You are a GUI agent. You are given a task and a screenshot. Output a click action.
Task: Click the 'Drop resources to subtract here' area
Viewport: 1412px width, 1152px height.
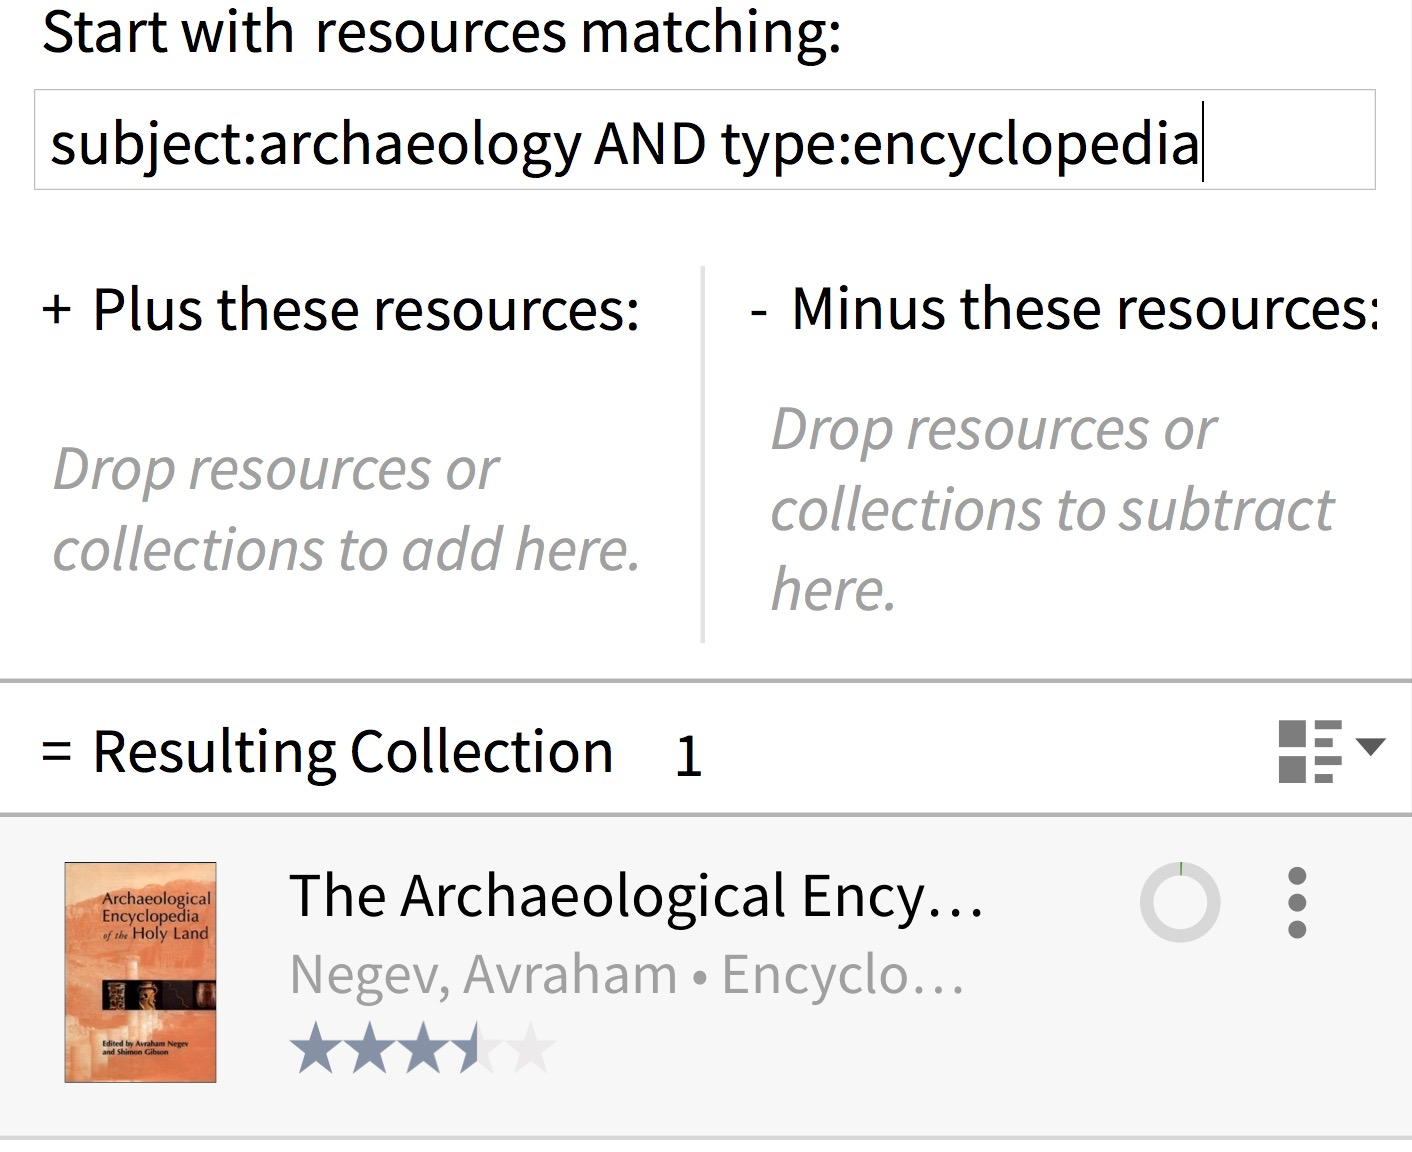(x=1052, y=509)
